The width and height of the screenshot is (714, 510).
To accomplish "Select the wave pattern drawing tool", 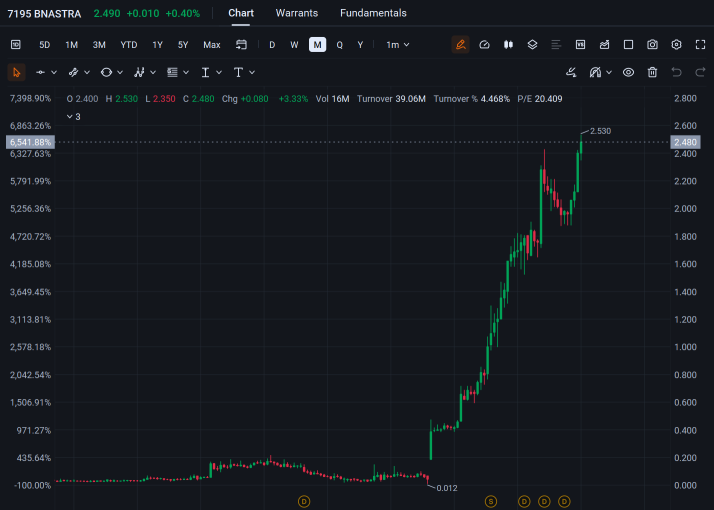I will tap(139, 72).
